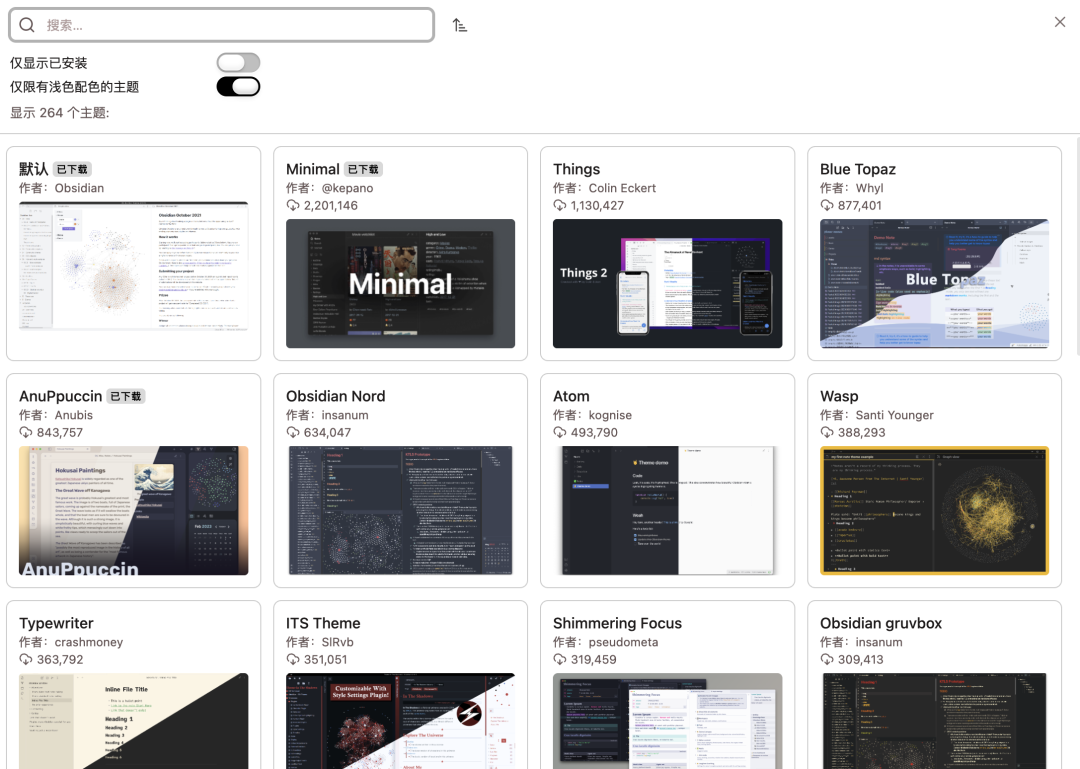
Task: Disable light color scheme themes only switch
Action: (238, 86)
